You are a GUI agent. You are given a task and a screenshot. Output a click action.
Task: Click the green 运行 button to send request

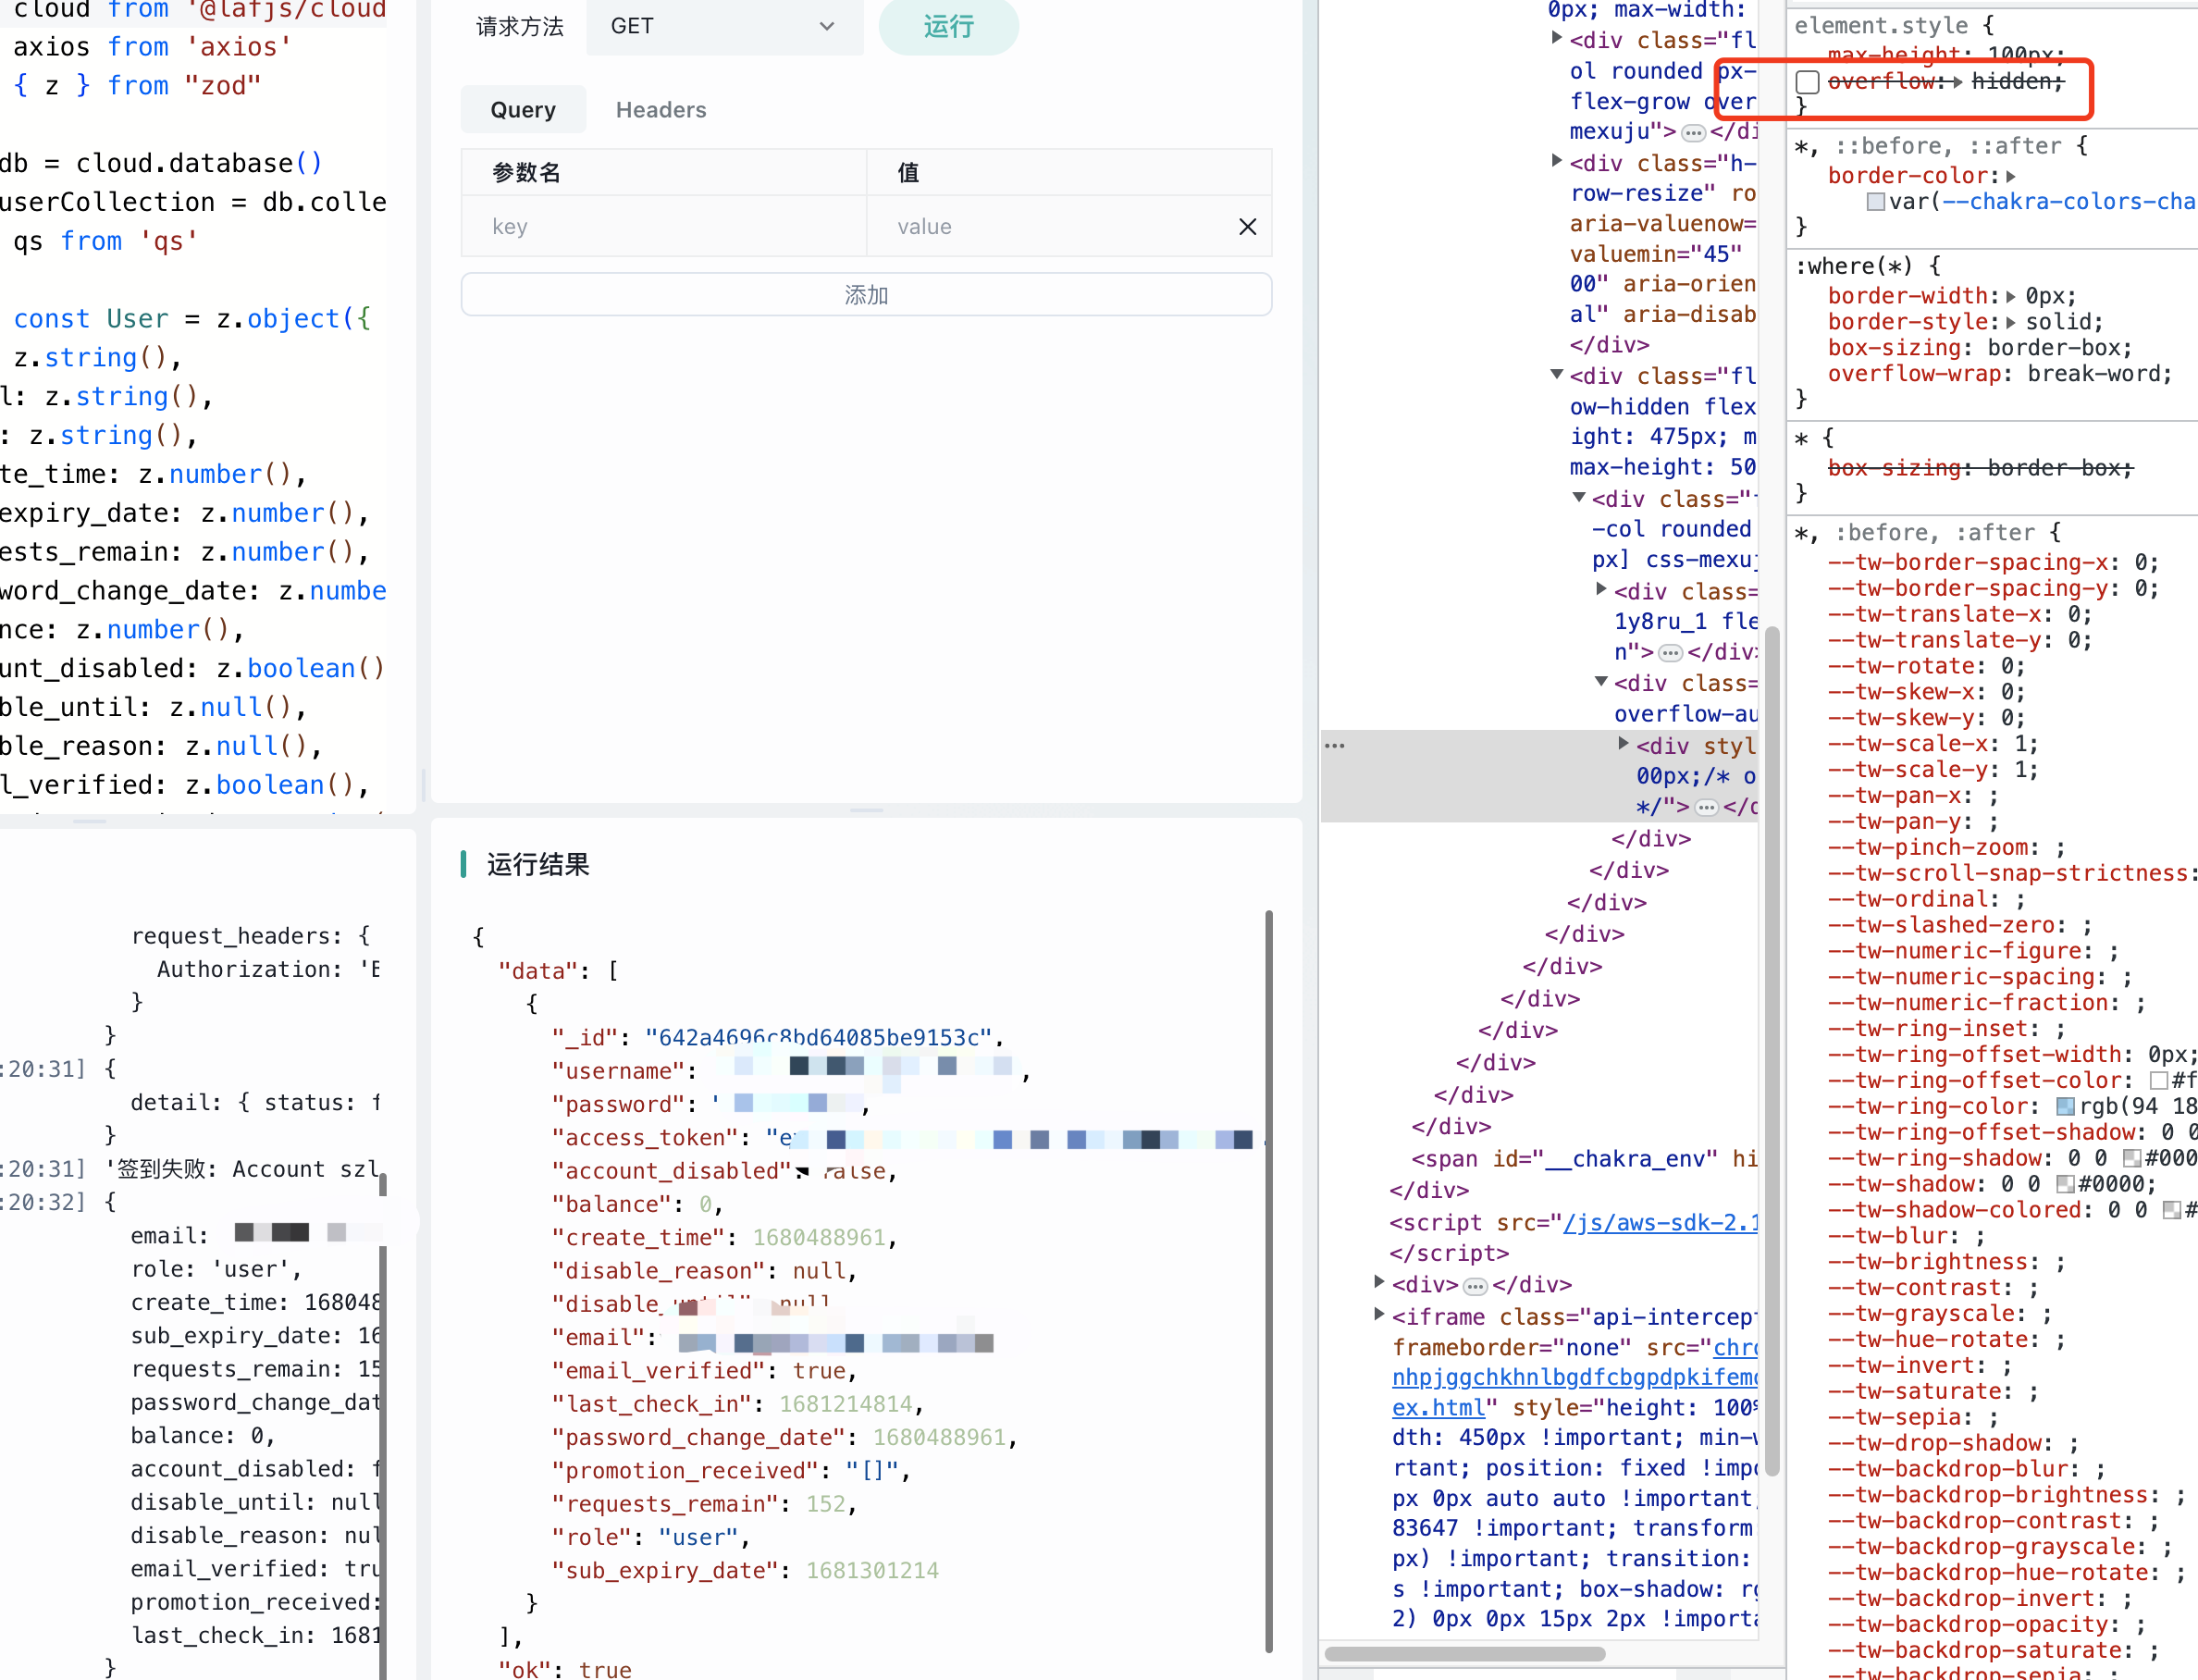pos(947,26)
